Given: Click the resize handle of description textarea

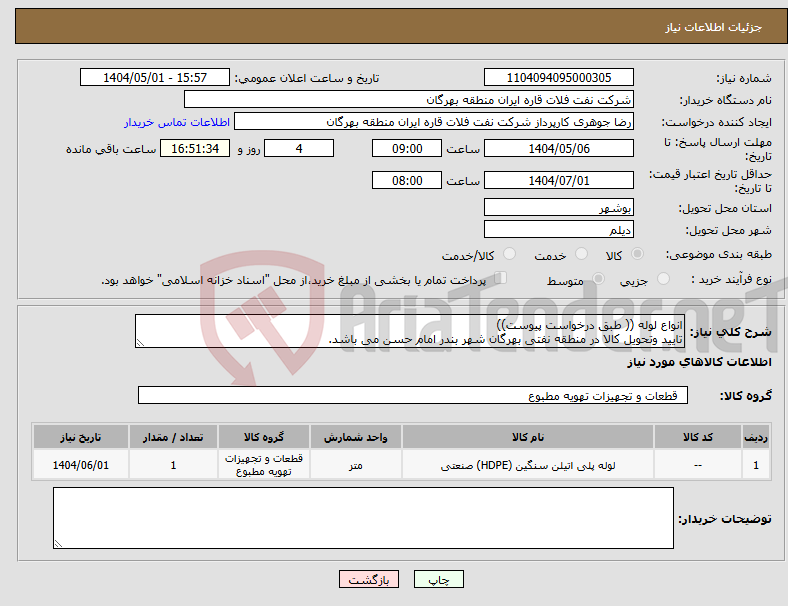Looking at the screenshot, I should coord(140,343).
